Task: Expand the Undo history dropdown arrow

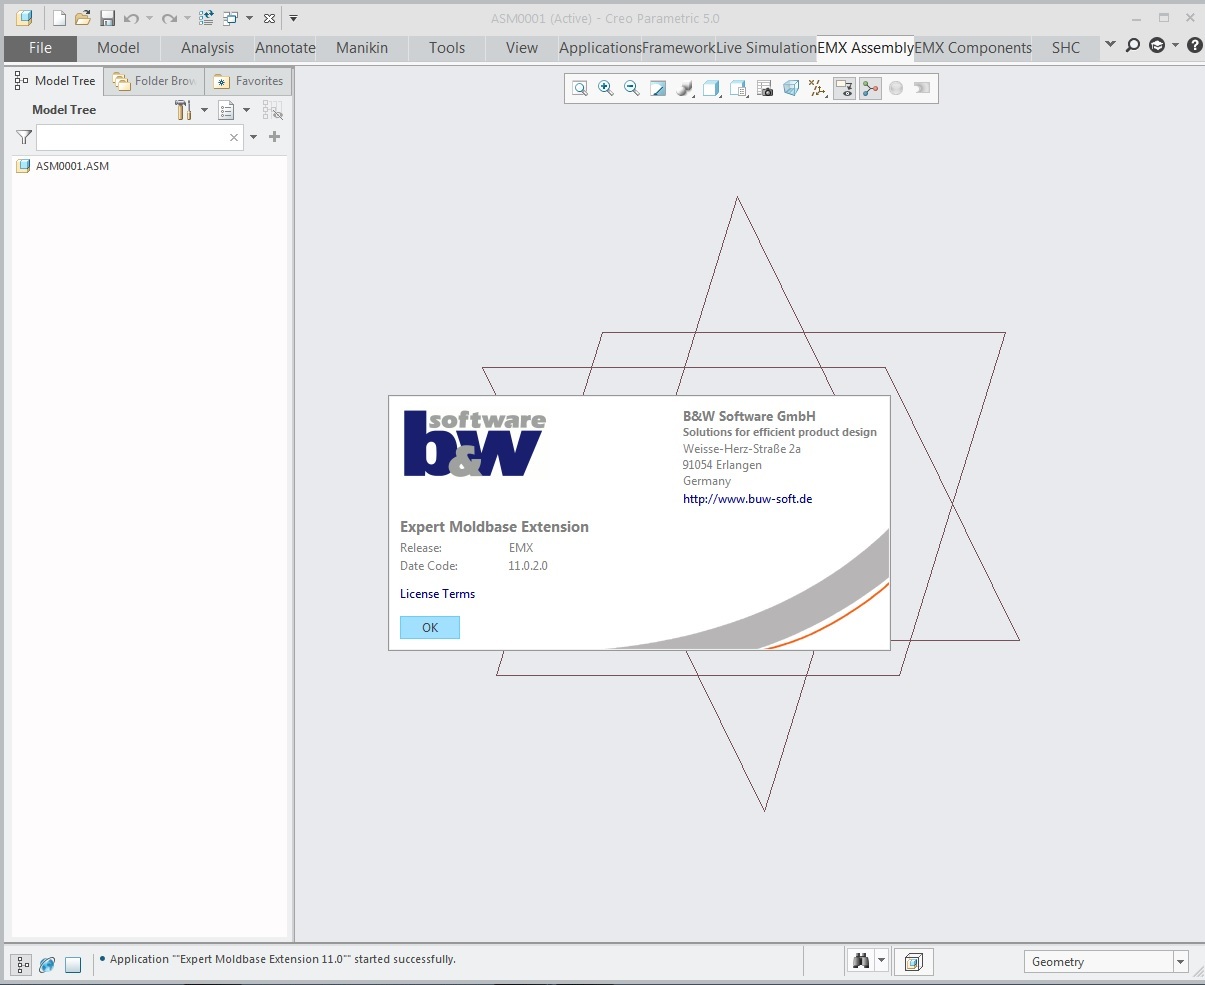Action: [x=149, y=18]
